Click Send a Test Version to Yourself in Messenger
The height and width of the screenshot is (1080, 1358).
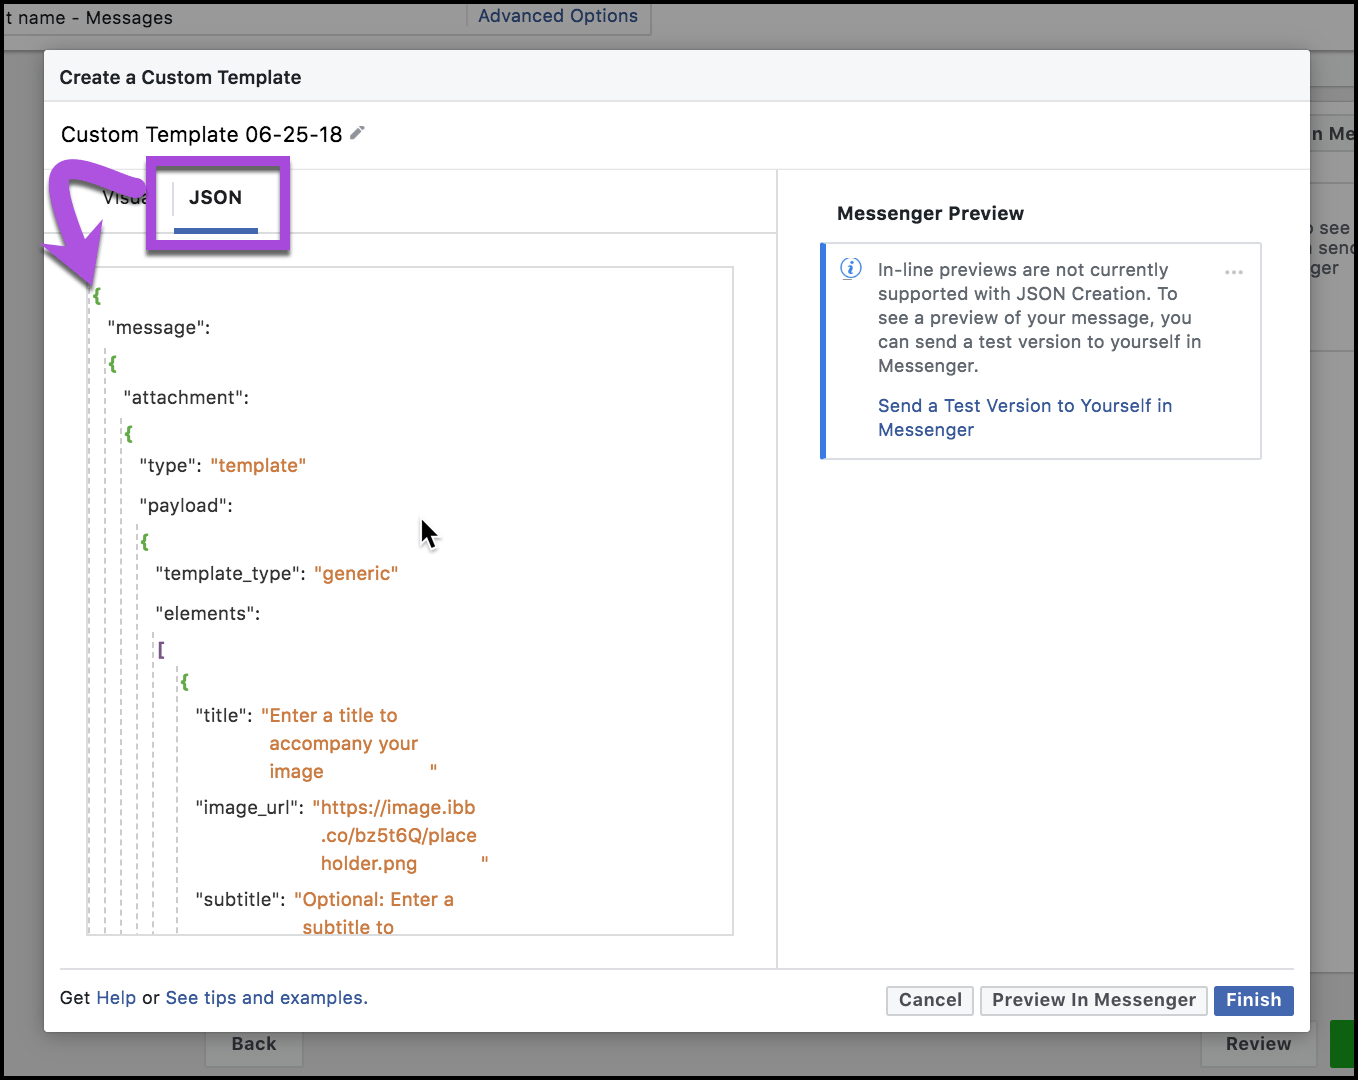[1024, 417]
